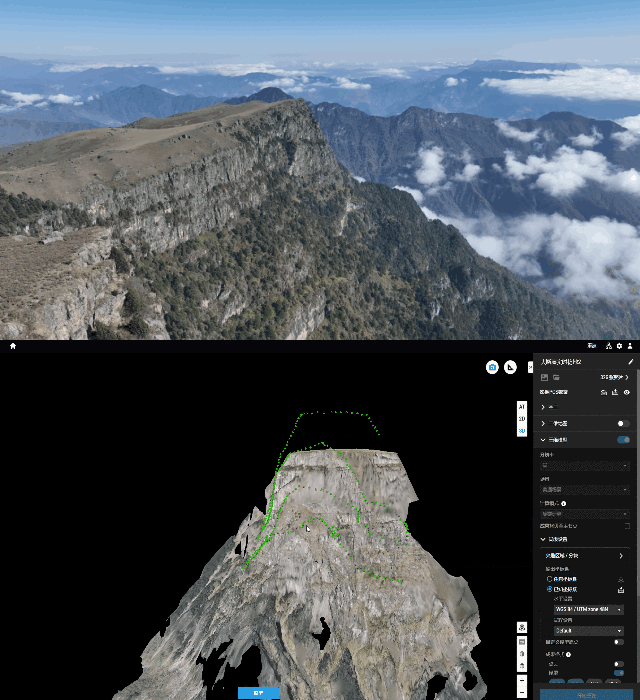
Task: Open the settings gear icon
Action: click(619, 346)
